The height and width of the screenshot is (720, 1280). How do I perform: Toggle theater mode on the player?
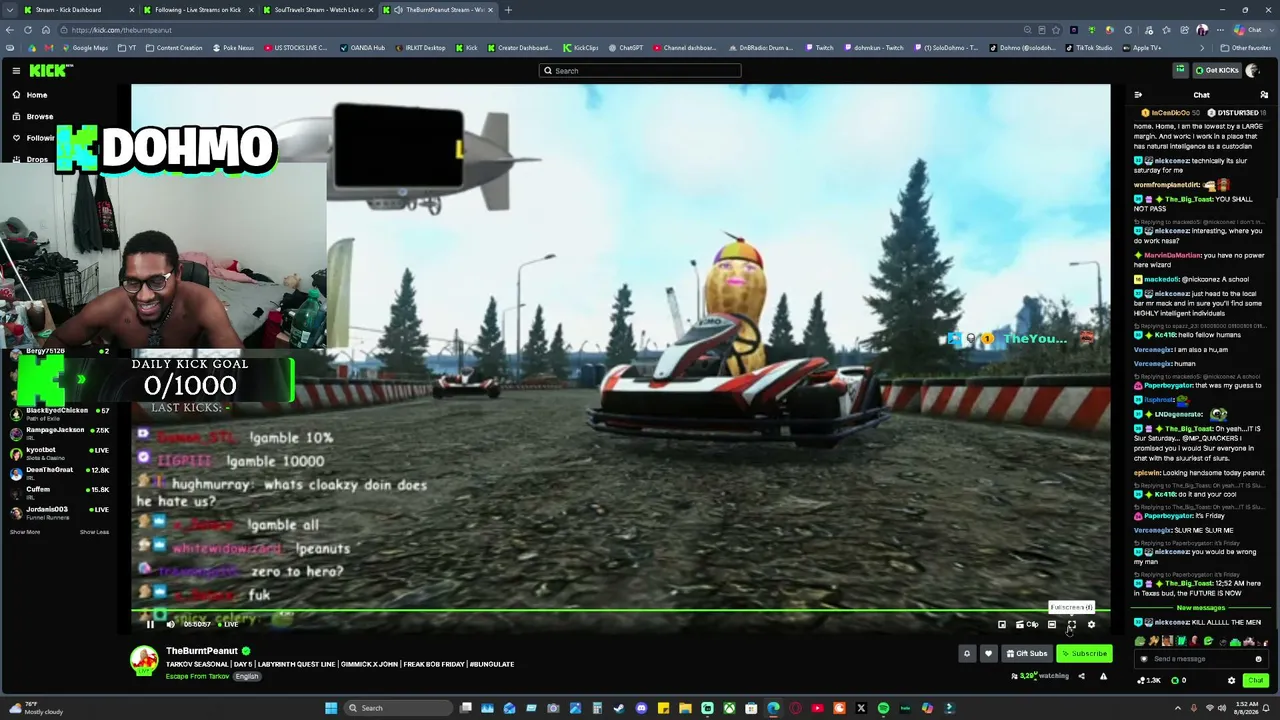coord(1051,625)
